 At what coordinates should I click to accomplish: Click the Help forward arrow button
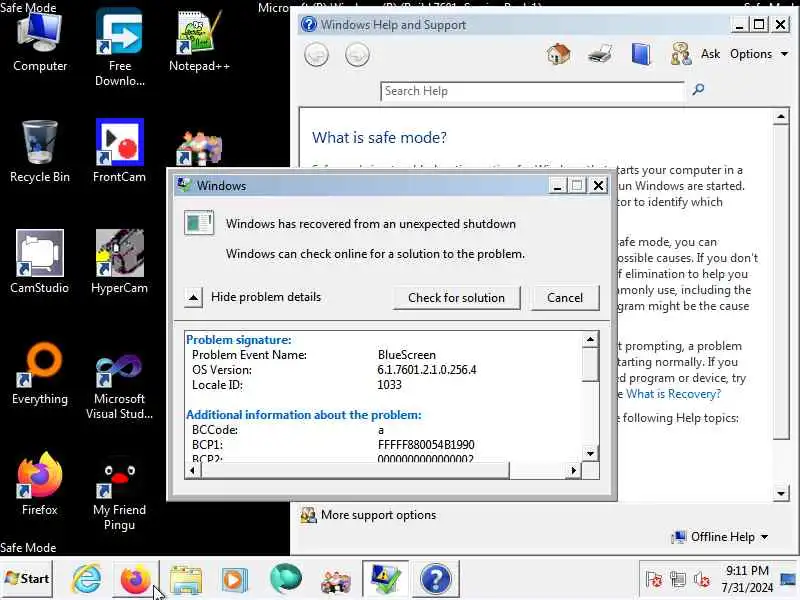[357, 55]
